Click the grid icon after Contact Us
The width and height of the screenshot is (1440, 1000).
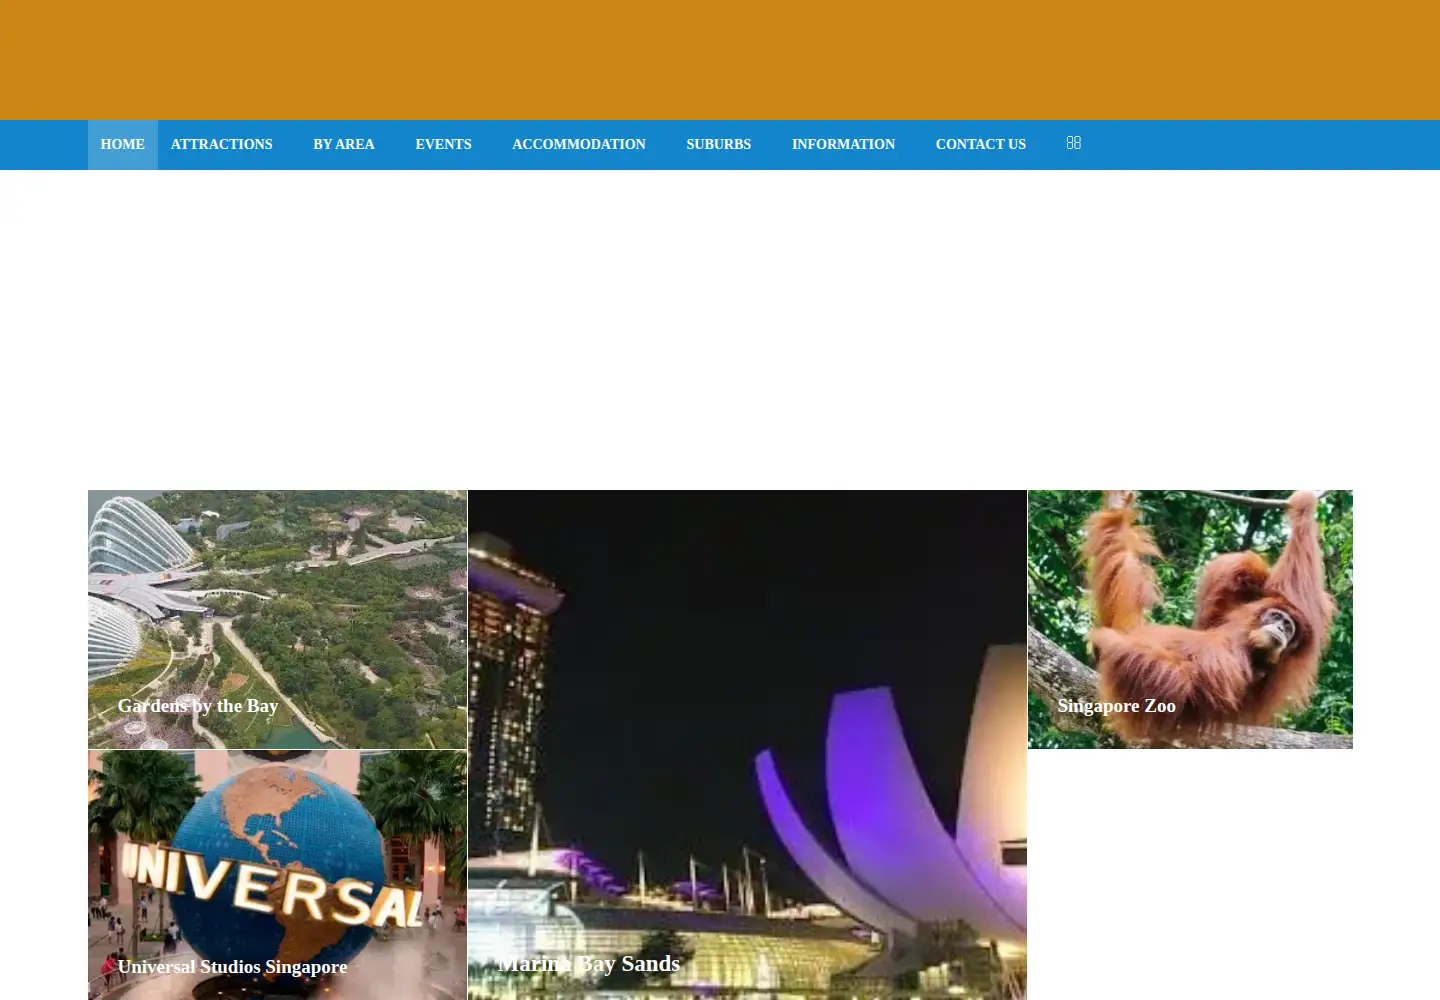tap(1074, 143)
